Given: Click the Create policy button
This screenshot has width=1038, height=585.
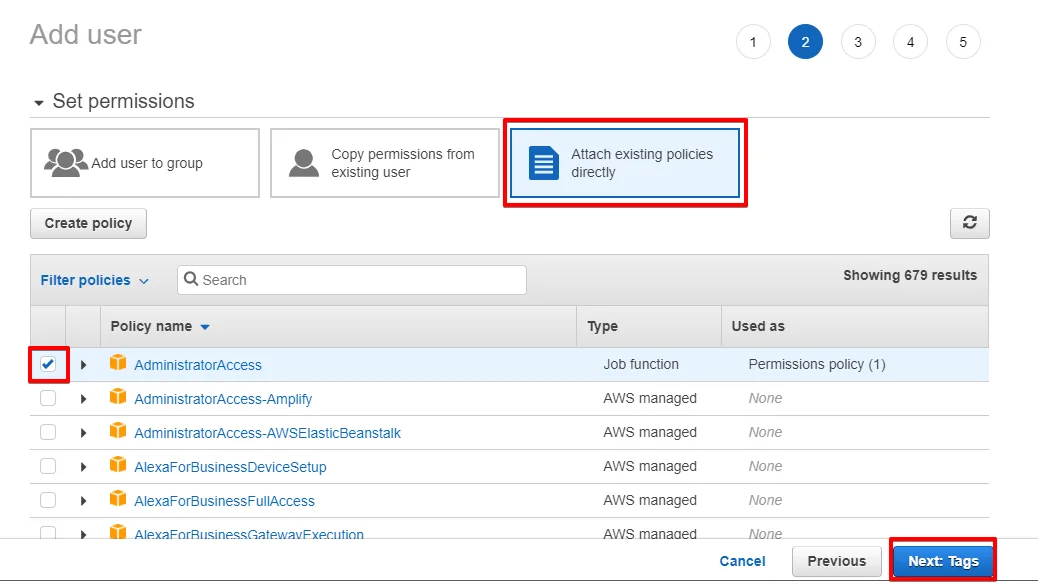Looking at the screenshot, I should point(88,223).
